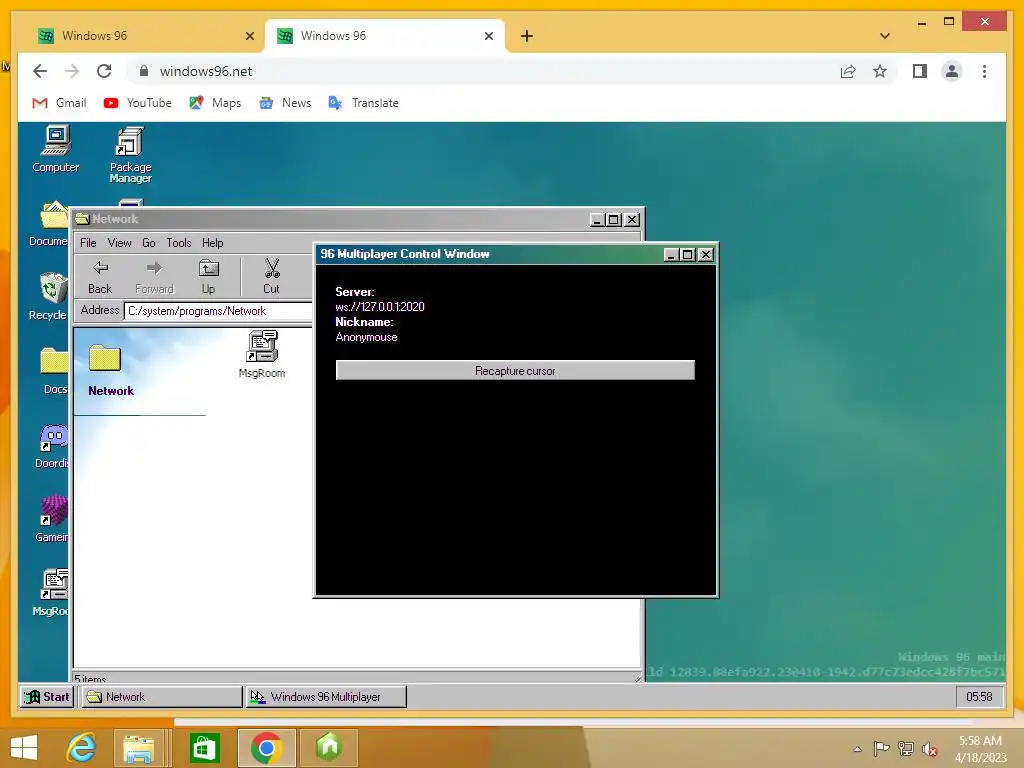Close the active Windows 96 browser tab

pos(488,37)
